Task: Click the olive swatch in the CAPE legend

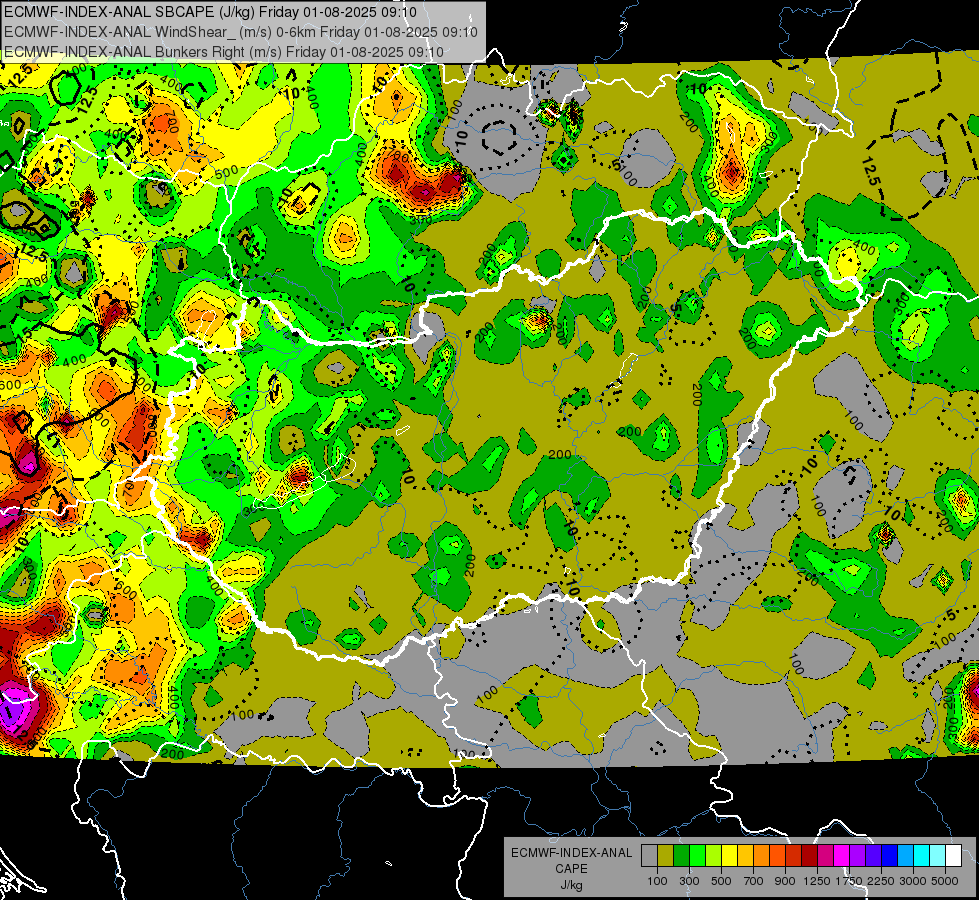Action: [666, 856]
